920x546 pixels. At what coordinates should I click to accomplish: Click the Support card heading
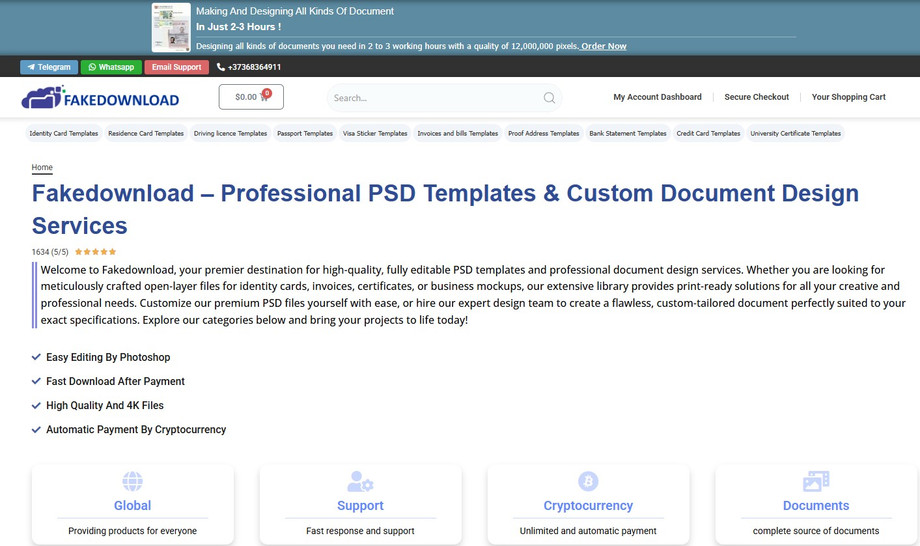360,506
